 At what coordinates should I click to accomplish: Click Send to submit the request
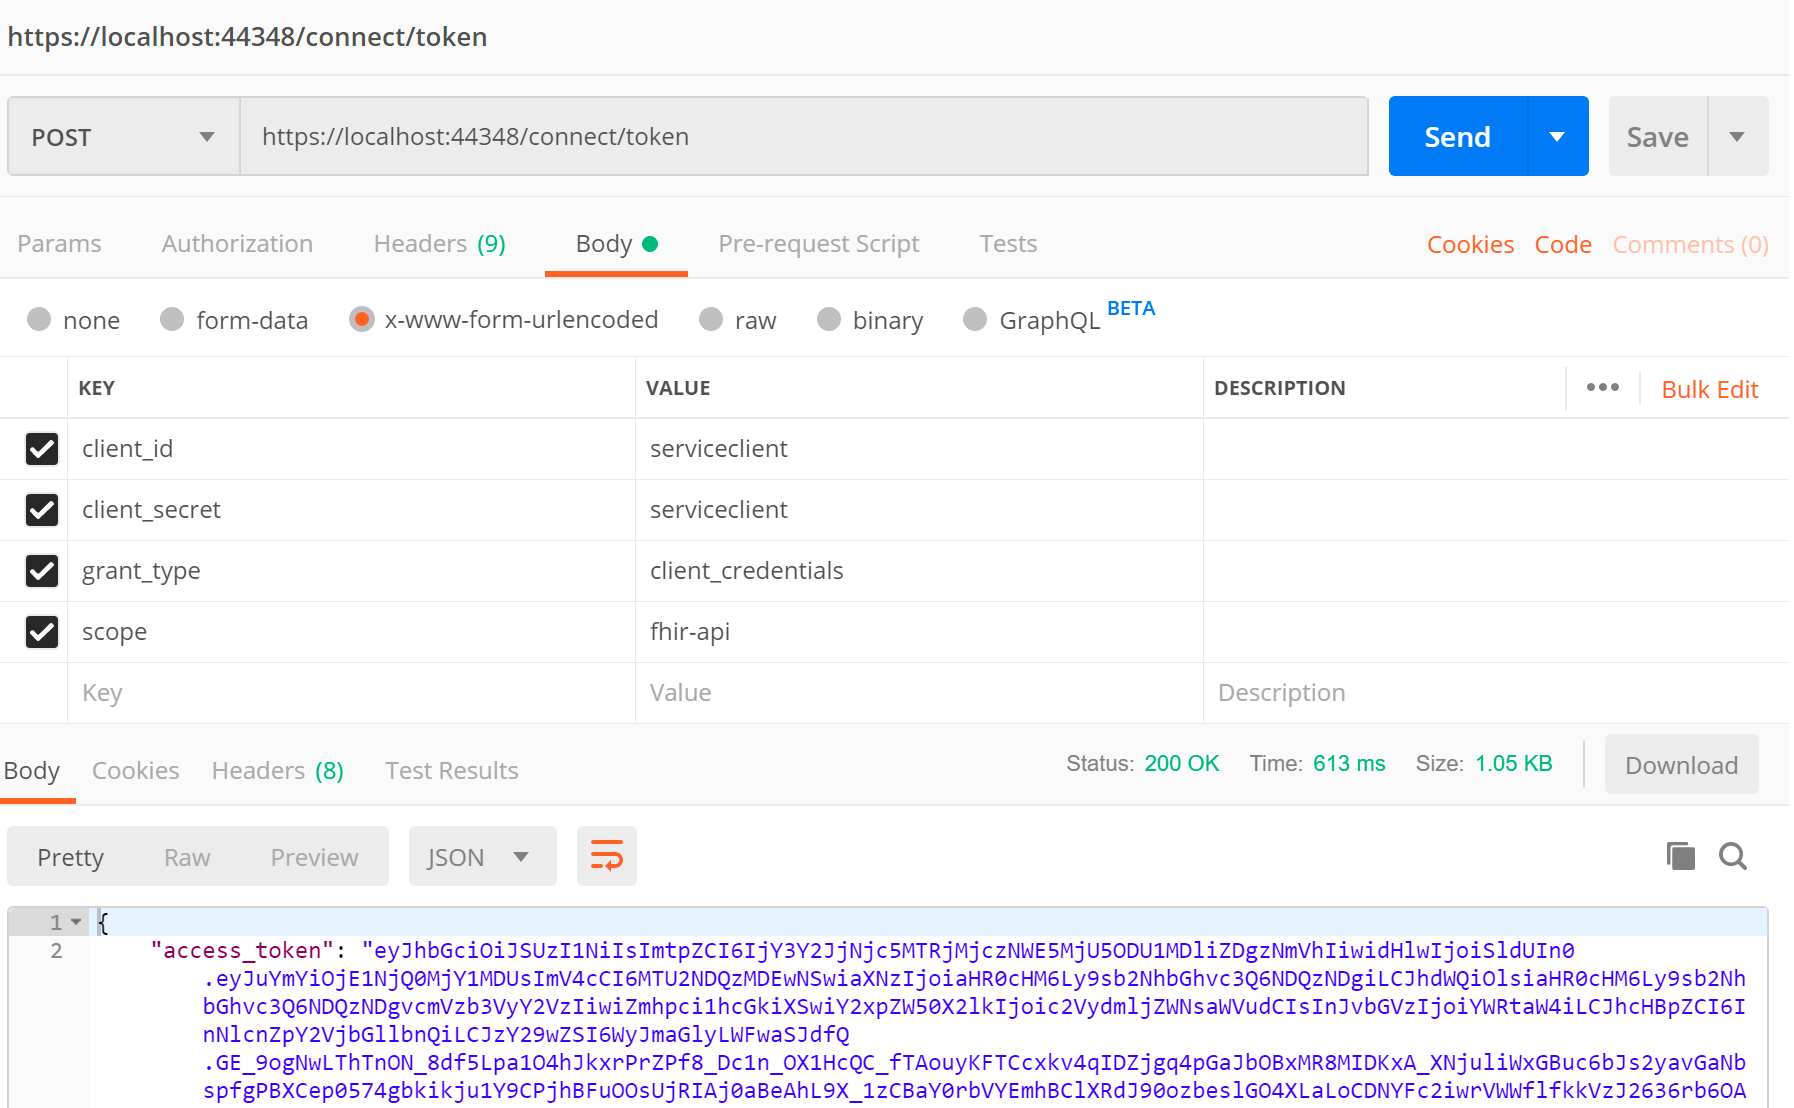[1456, 136]
